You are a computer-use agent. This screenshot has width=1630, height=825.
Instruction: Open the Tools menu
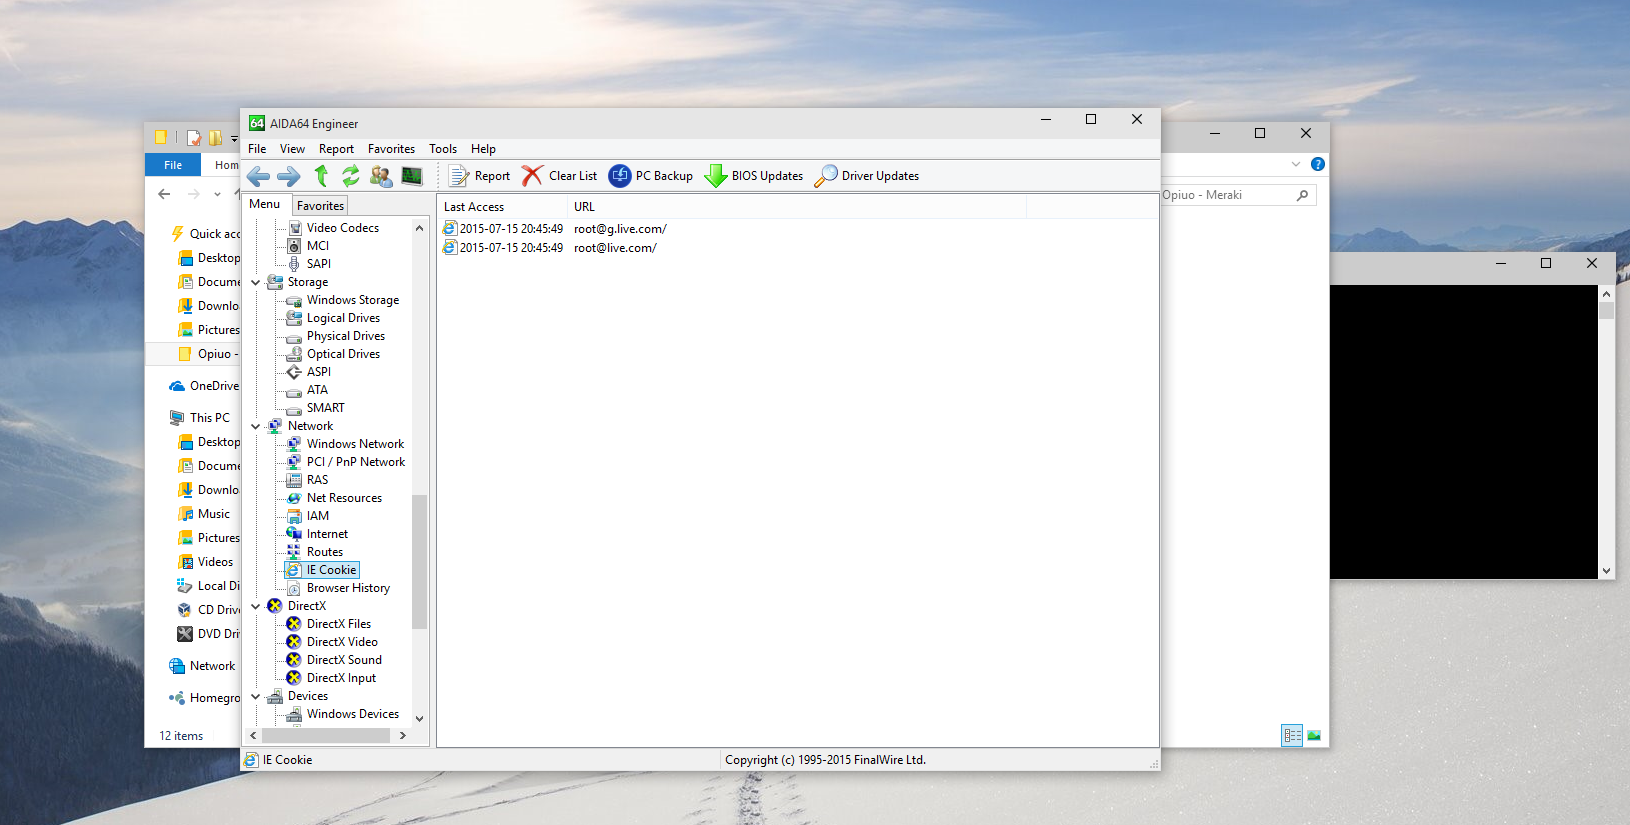[x=443, y=149]
